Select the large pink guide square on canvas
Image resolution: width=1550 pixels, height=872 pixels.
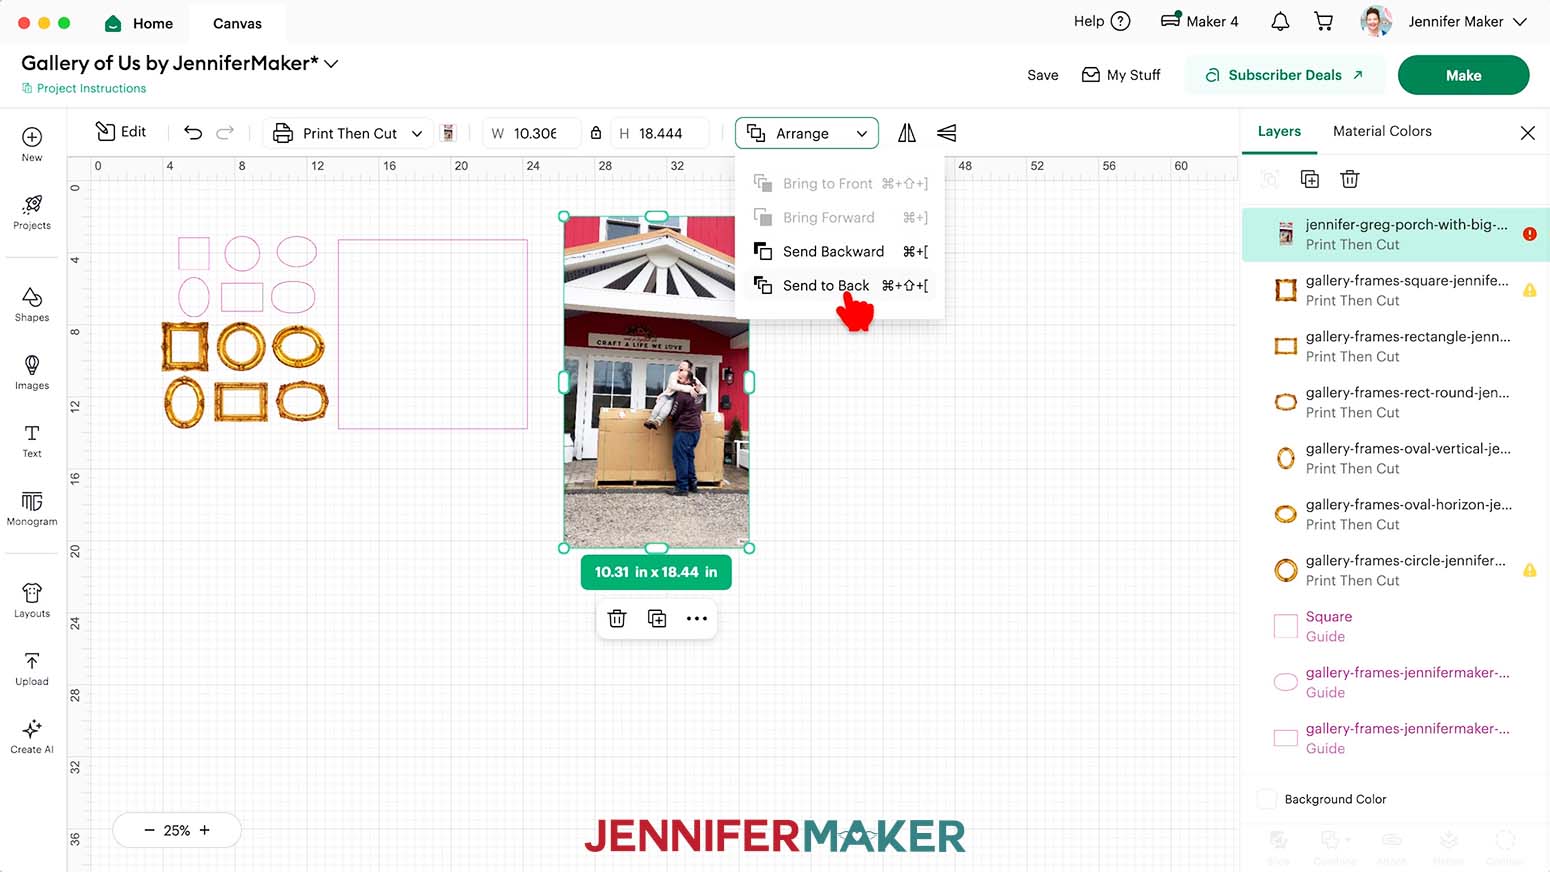click(433, 334)
